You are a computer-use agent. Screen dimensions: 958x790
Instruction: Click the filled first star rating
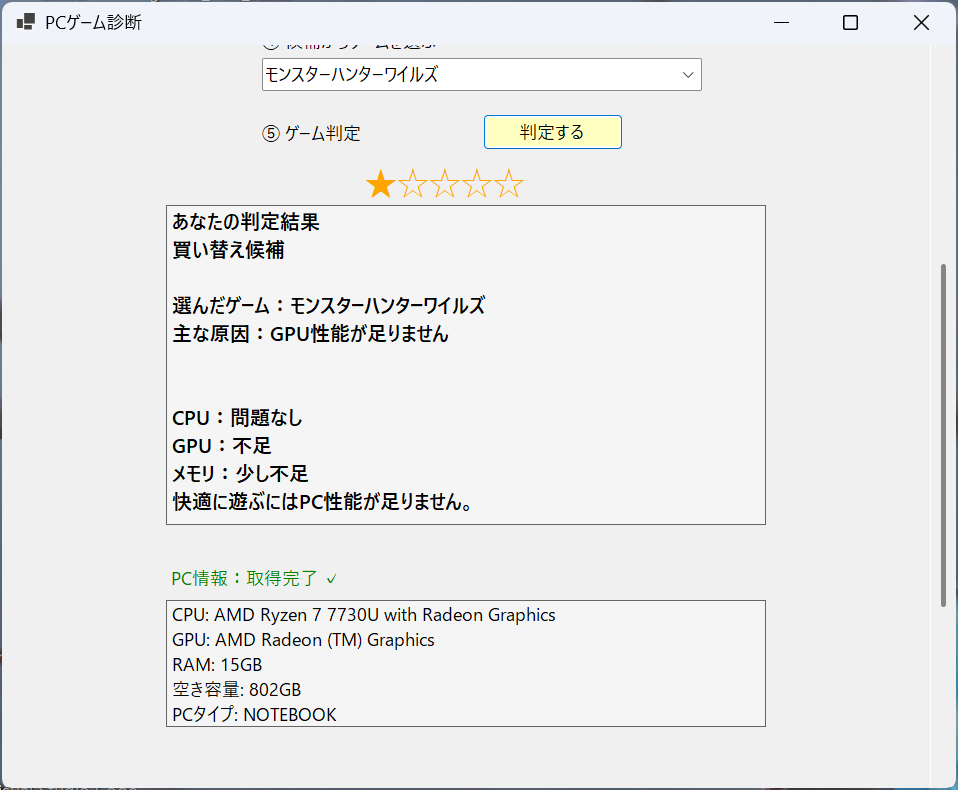[380, 184]
